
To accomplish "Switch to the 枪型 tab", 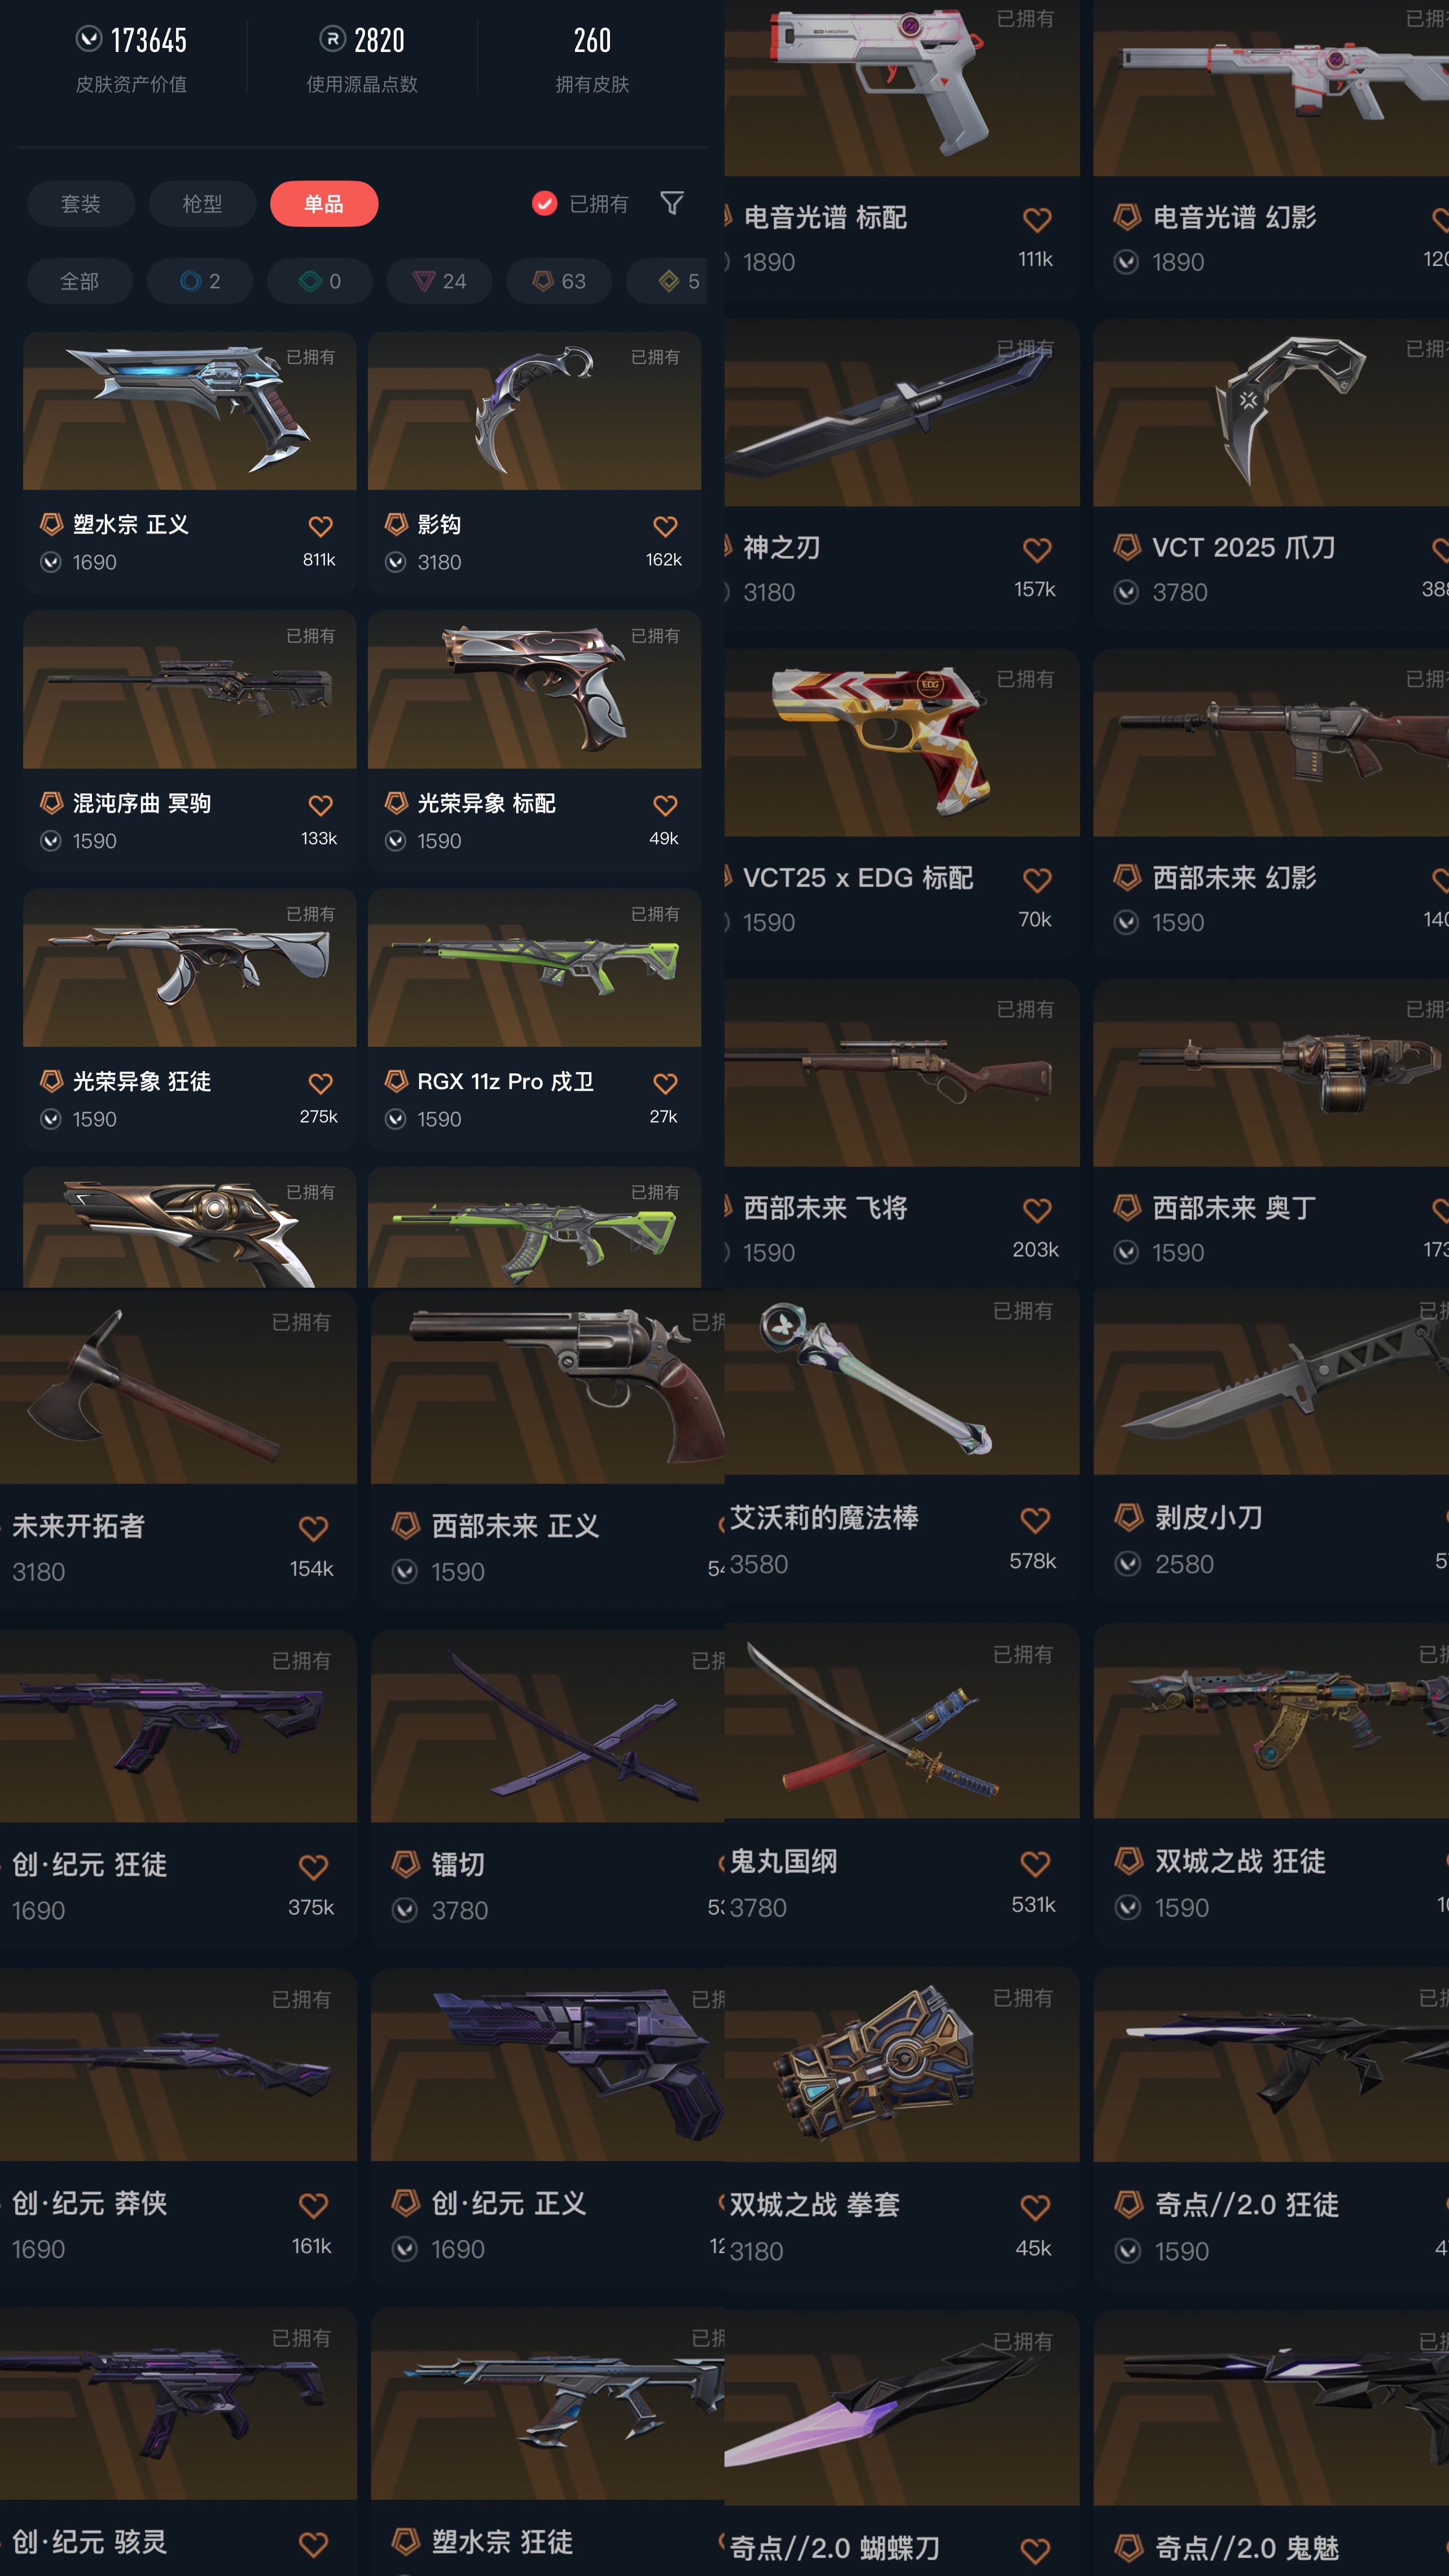I will click(202, 204).
